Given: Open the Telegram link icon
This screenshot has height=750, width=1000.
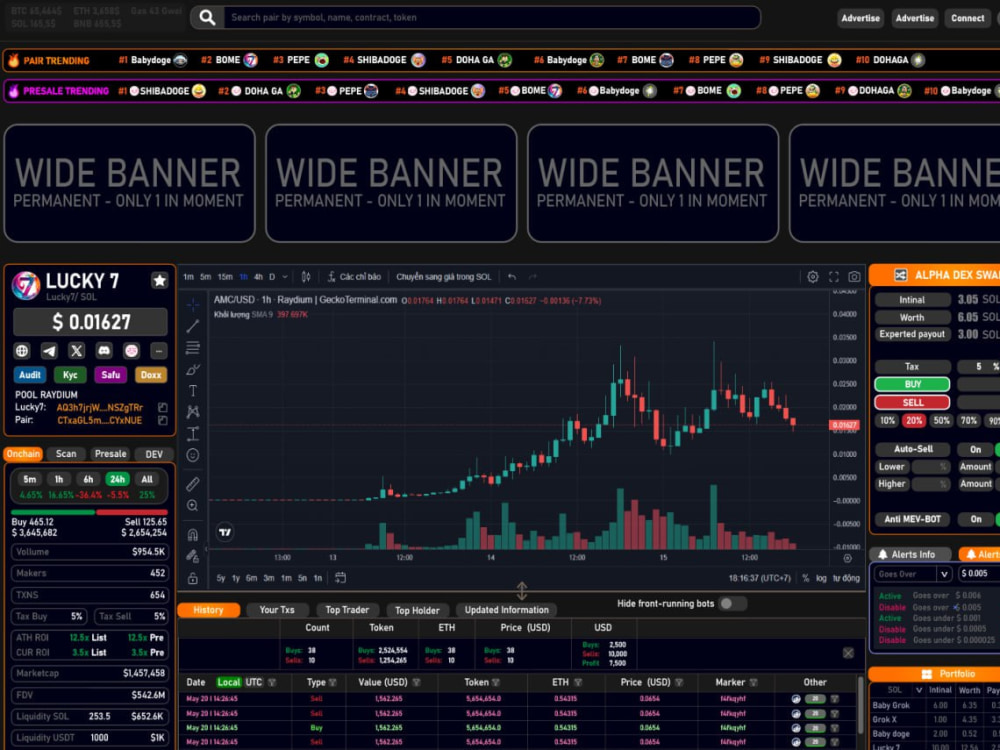Looking at the screenshot, I should coord(49,350).
